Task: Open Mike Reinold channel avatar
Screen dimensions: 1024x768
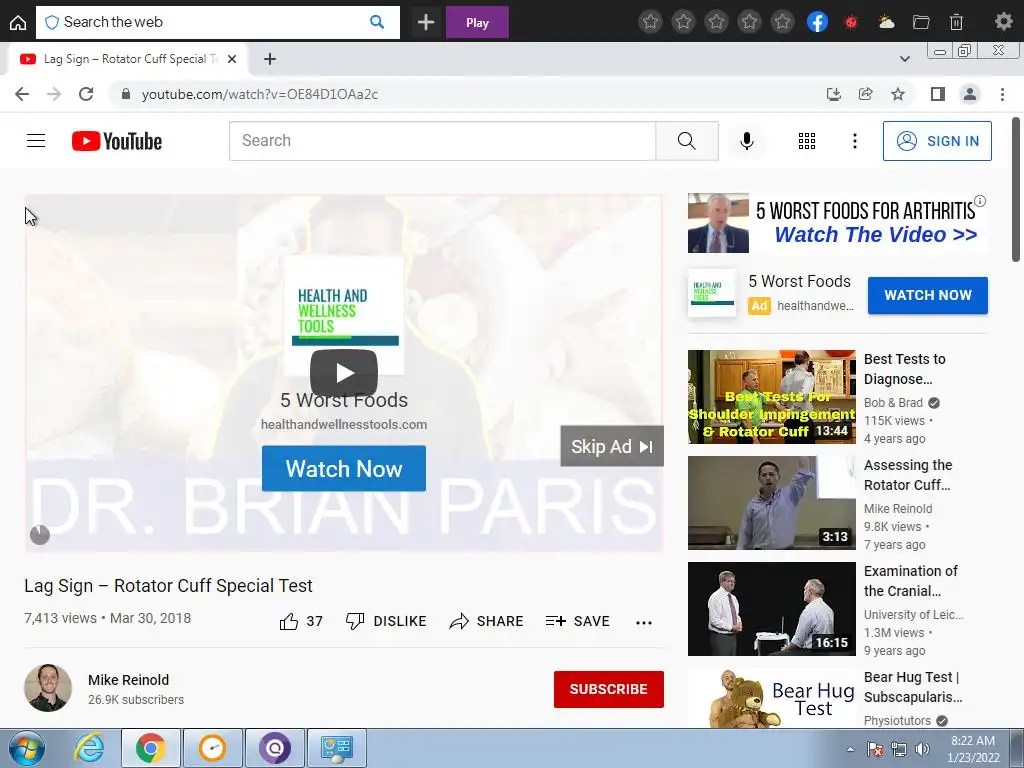Action: click(48, 688)
